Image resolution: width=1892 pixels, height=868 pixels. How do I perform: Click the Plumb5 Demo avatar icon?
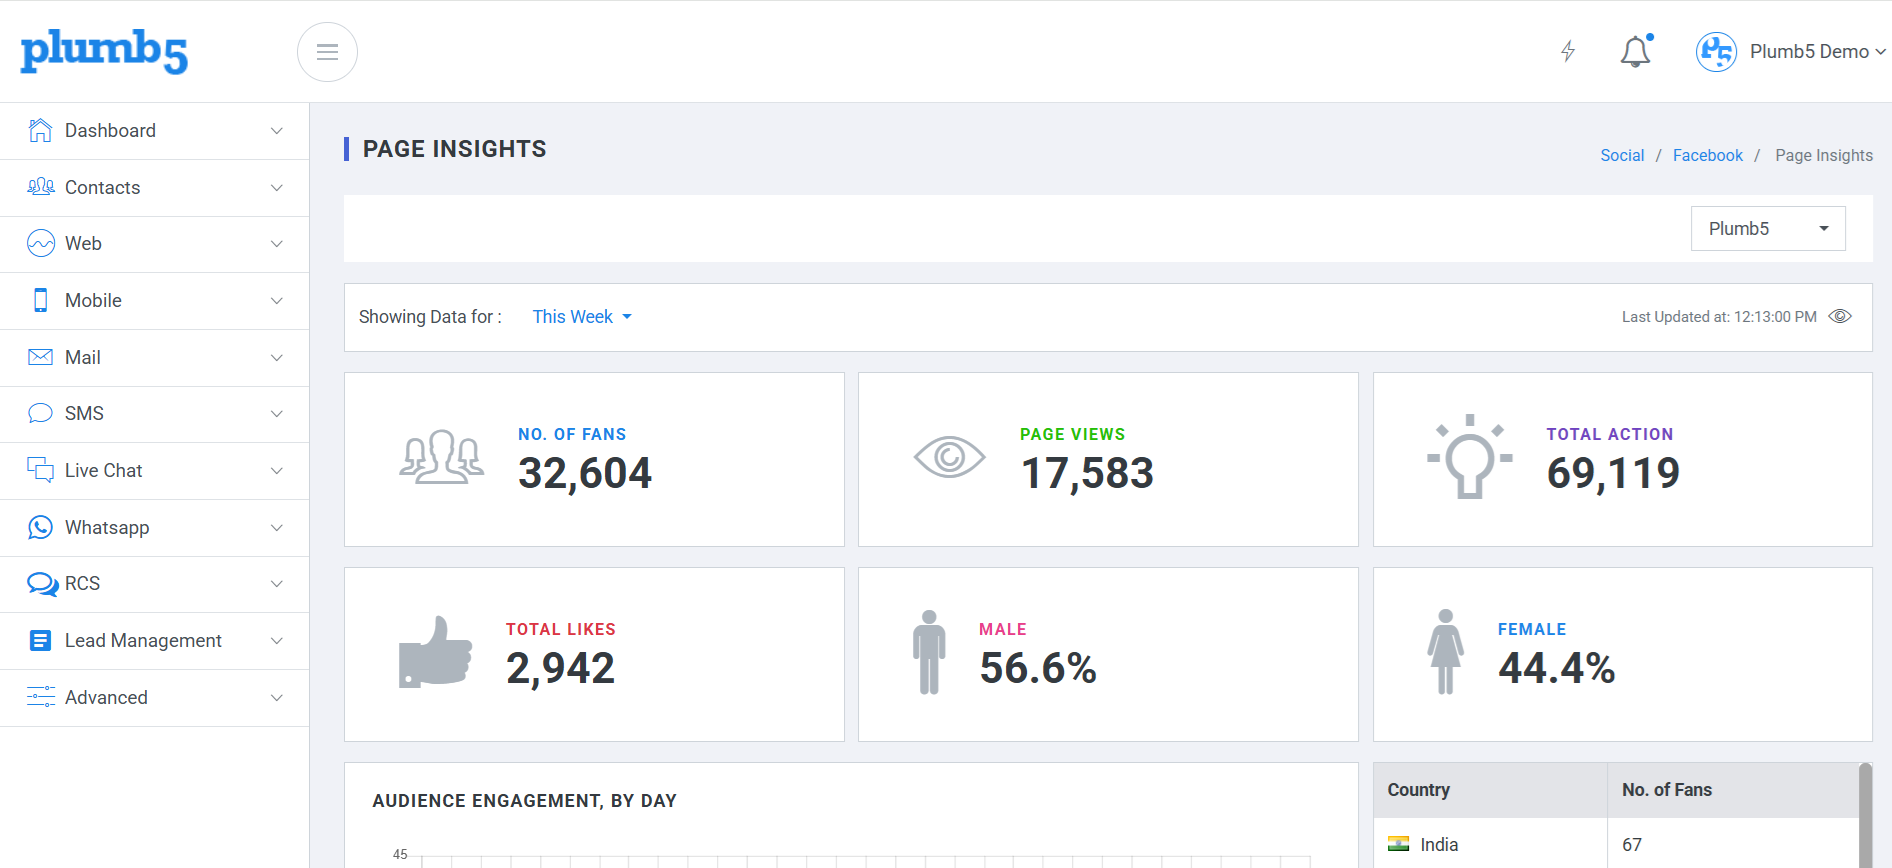click(1716, 52)
